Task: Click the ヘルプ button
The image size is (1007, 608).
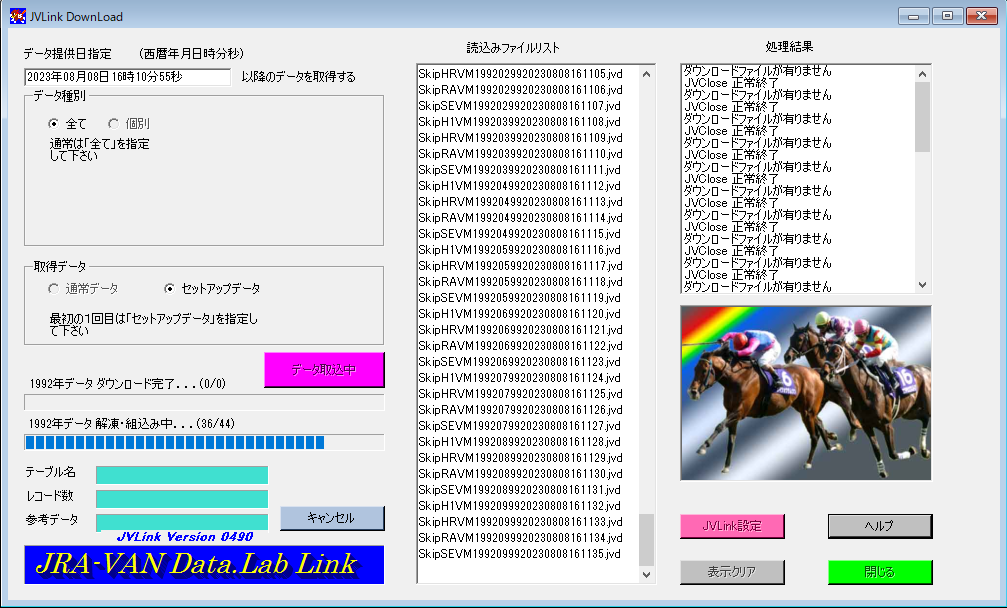Action: [880, 526]
